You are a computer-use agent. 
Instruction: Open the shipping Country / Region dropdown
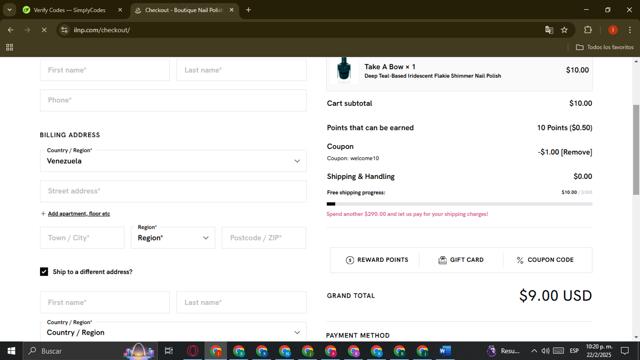pyautogui.click(x=173, y=330)
